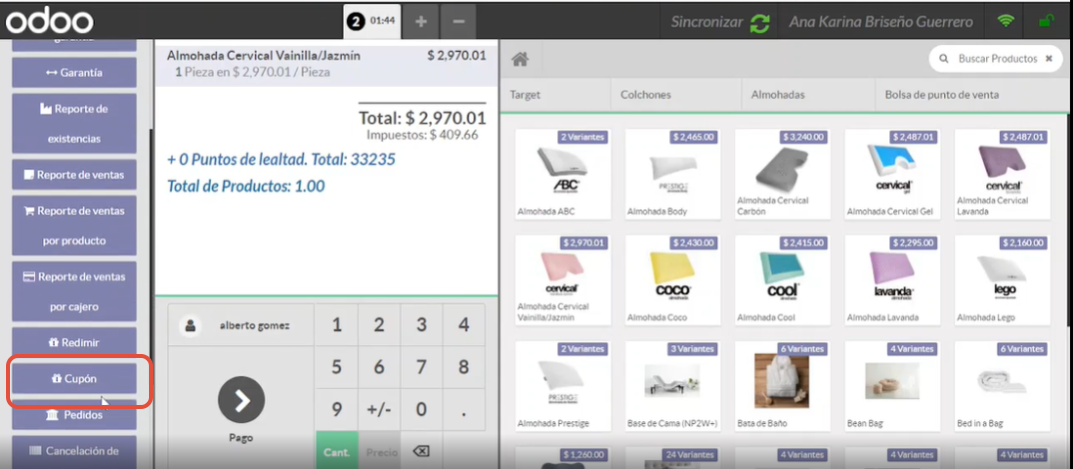
Task: Click the Sincronizar label
Action: 706,22
